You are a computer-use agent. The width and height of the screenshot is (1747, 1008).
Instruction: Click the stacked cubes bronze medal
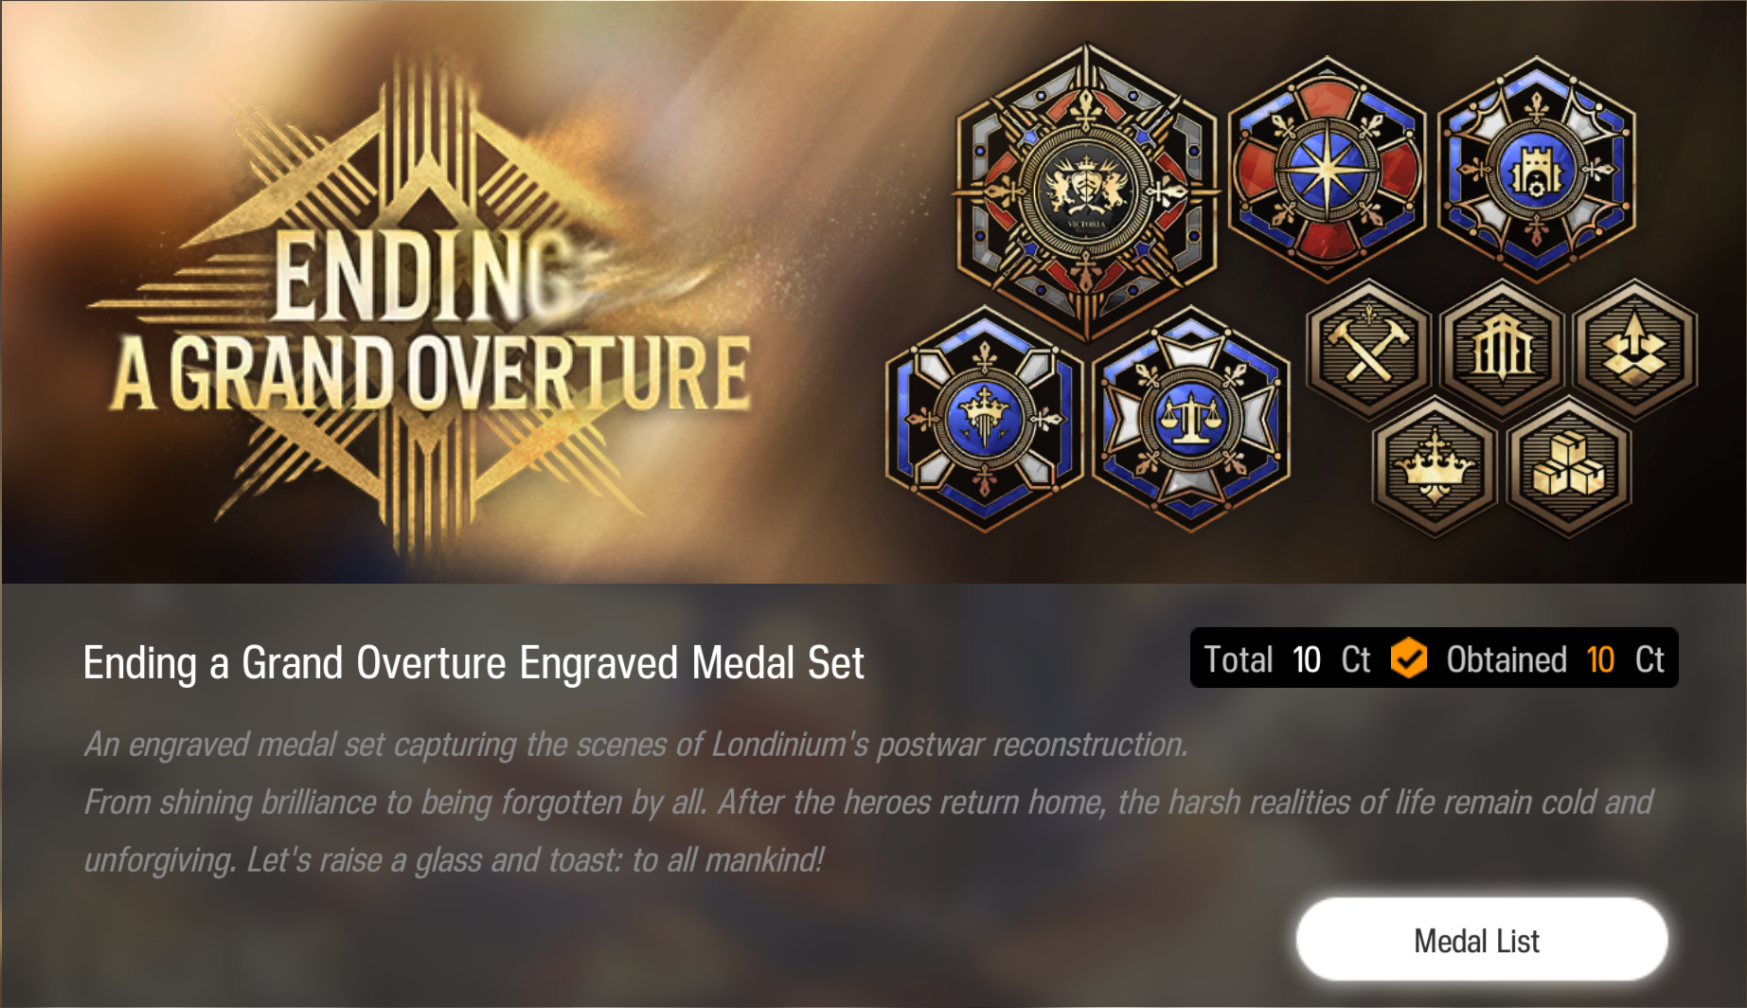1568,467
